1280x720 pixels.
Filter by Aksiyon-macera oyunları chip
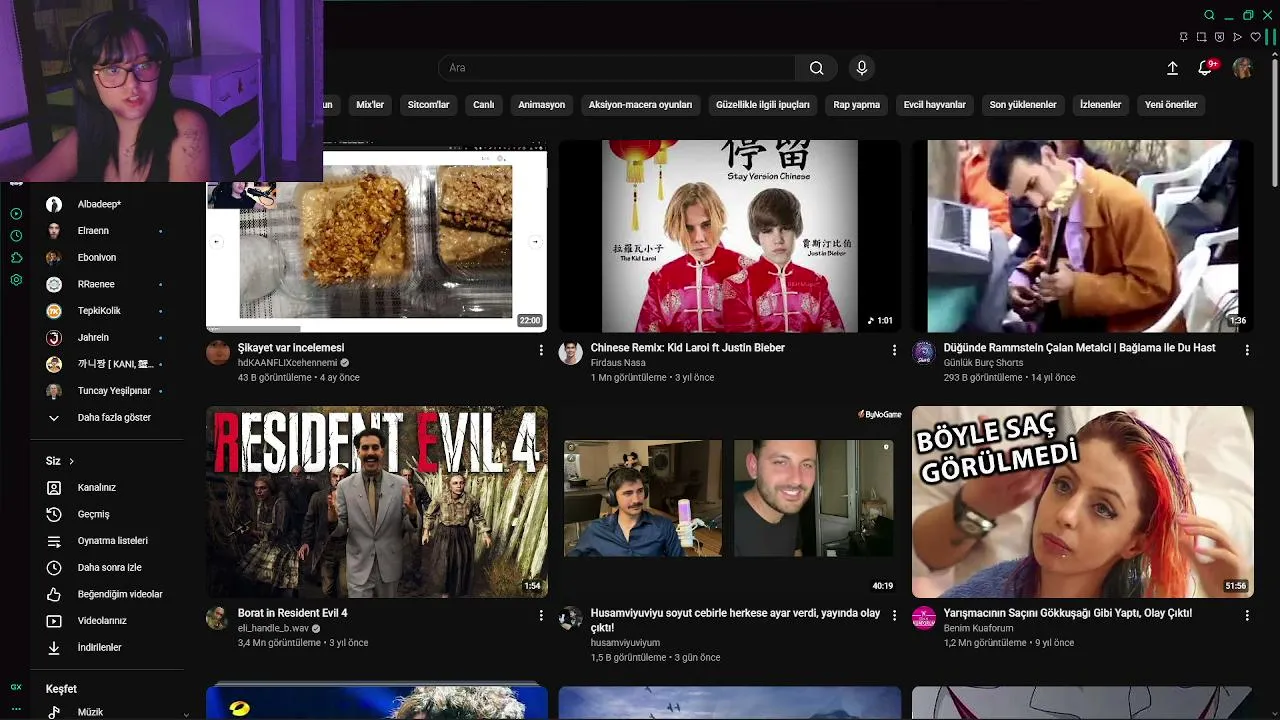[x=640, y=105]
